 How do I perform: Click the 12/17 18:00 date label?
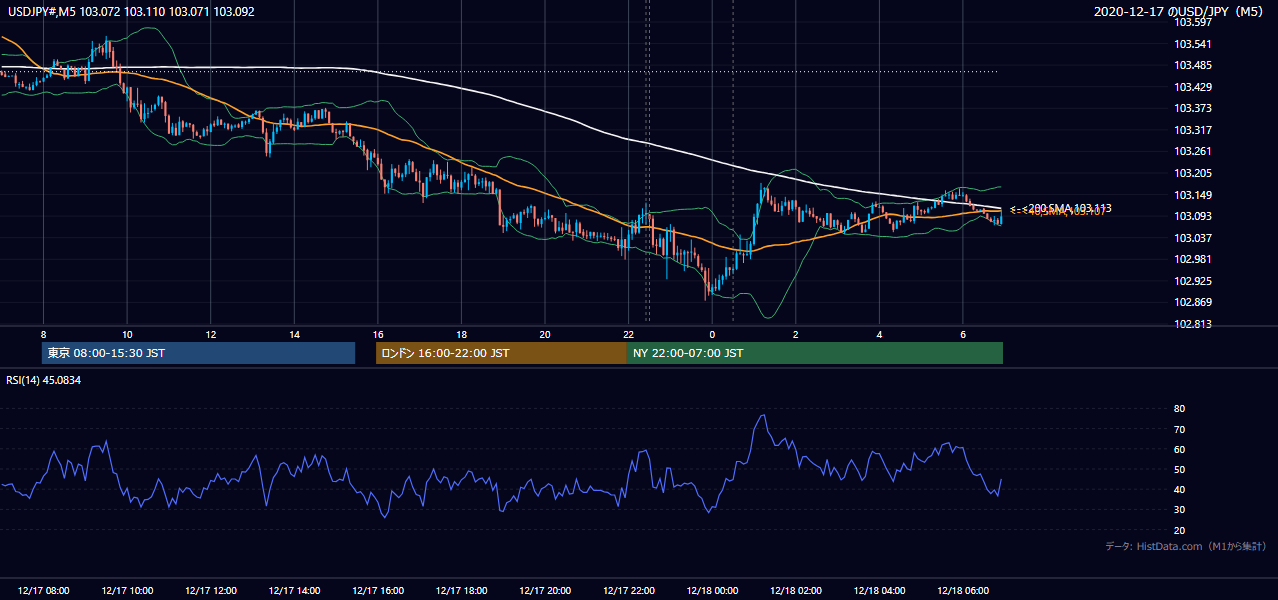tap(461, 591)
